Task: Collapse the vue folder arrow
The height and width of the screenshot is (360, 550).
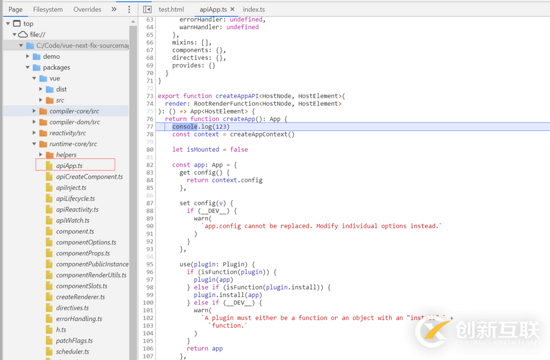Action: point(34,78)
